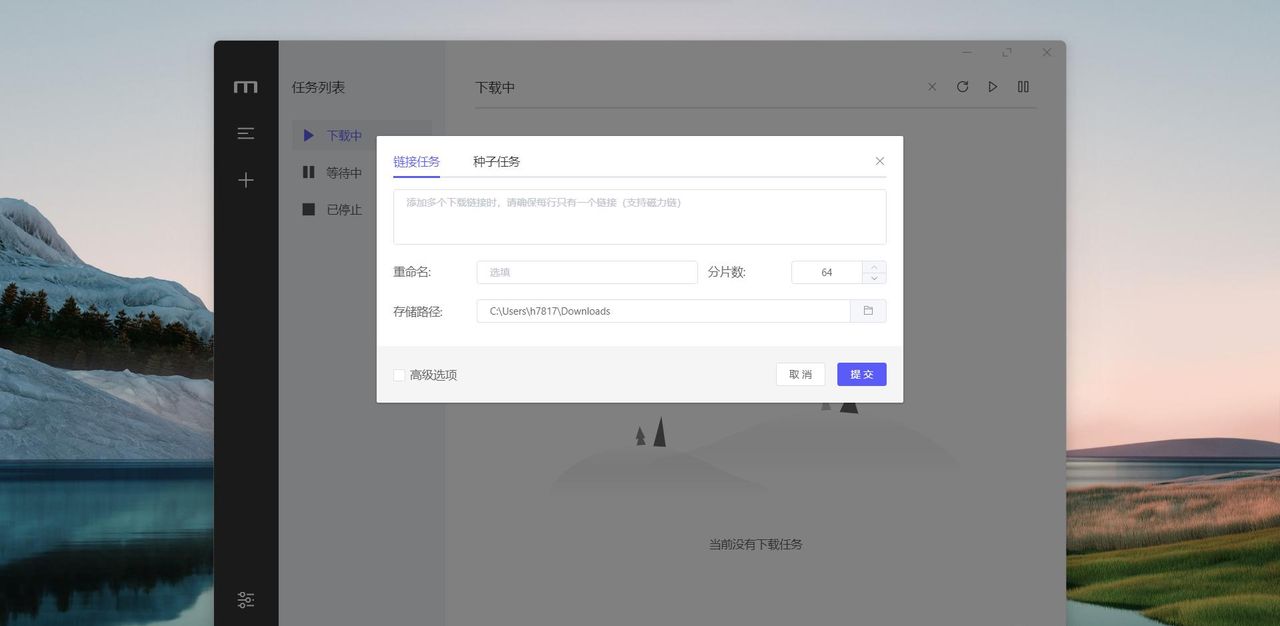
Task: View the 已停止 task category
Action: coord(345,209)
